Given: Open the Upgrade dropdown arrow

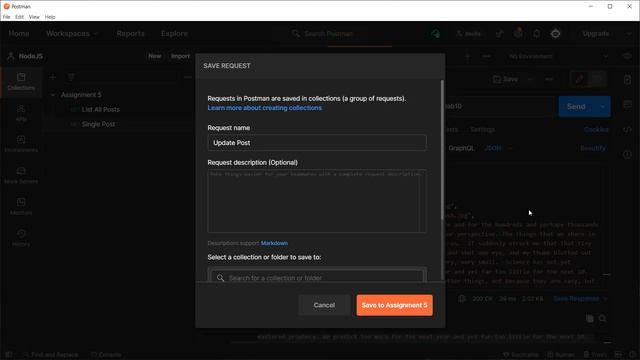Looking at the screenshot, I should coord(628,33).
